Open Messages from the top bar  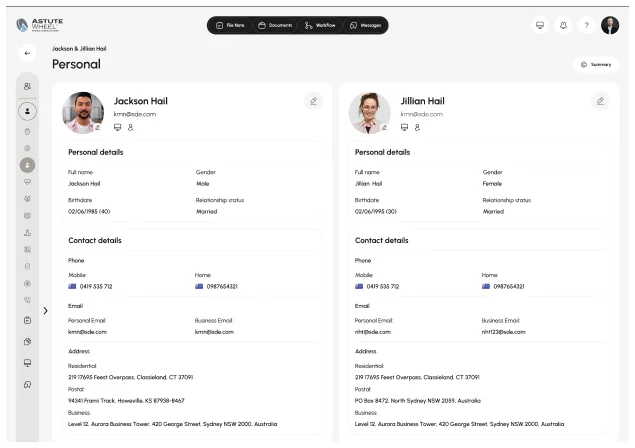(x=365, y=25)
